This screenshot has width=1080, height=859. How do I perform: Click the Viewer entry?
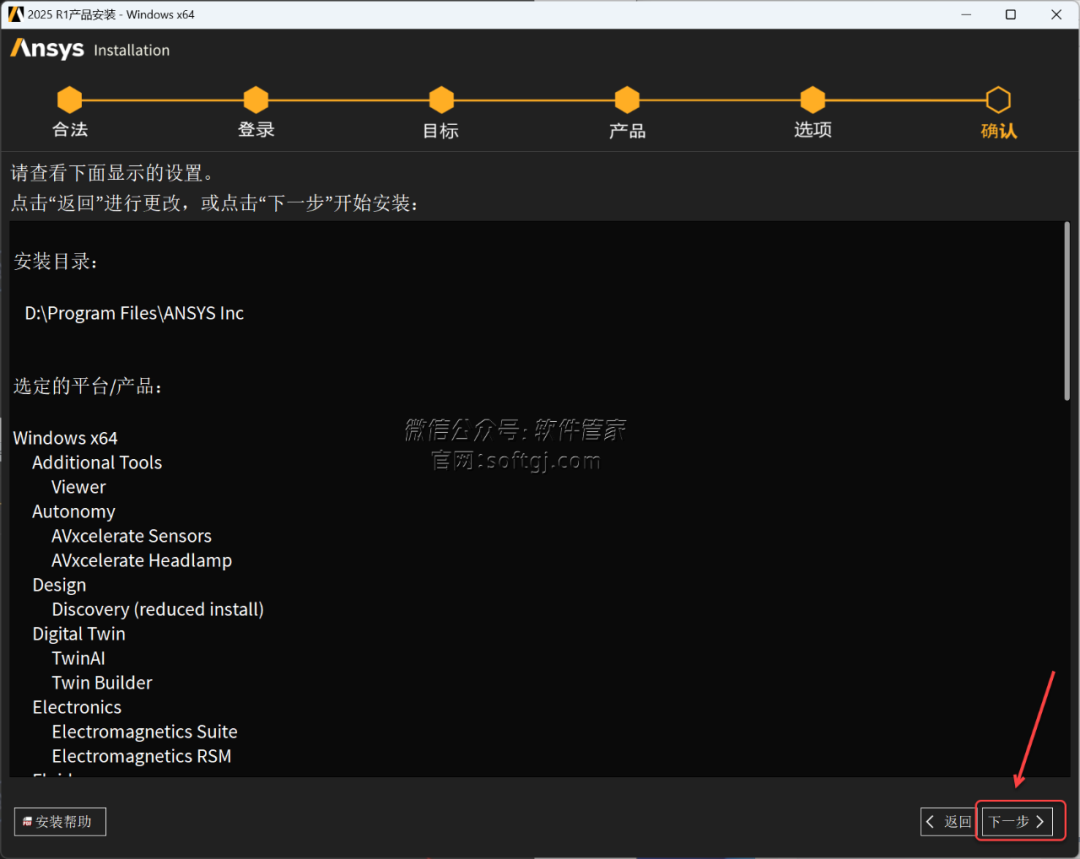(79, 487)
